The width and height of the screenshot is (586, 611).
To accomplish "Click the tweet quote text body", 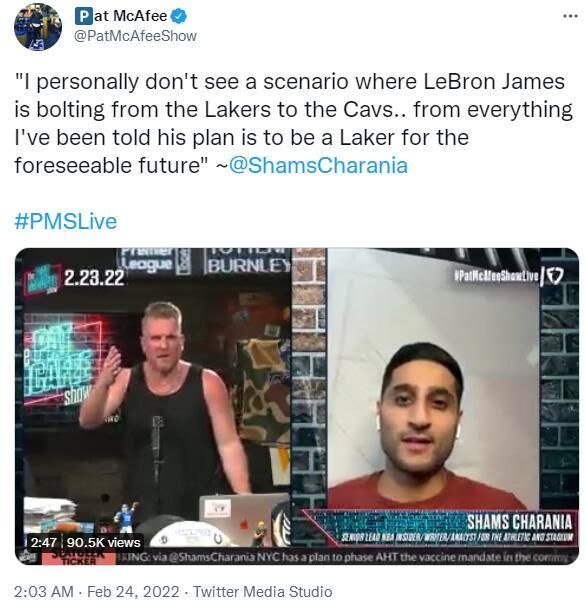I will 293,124.
